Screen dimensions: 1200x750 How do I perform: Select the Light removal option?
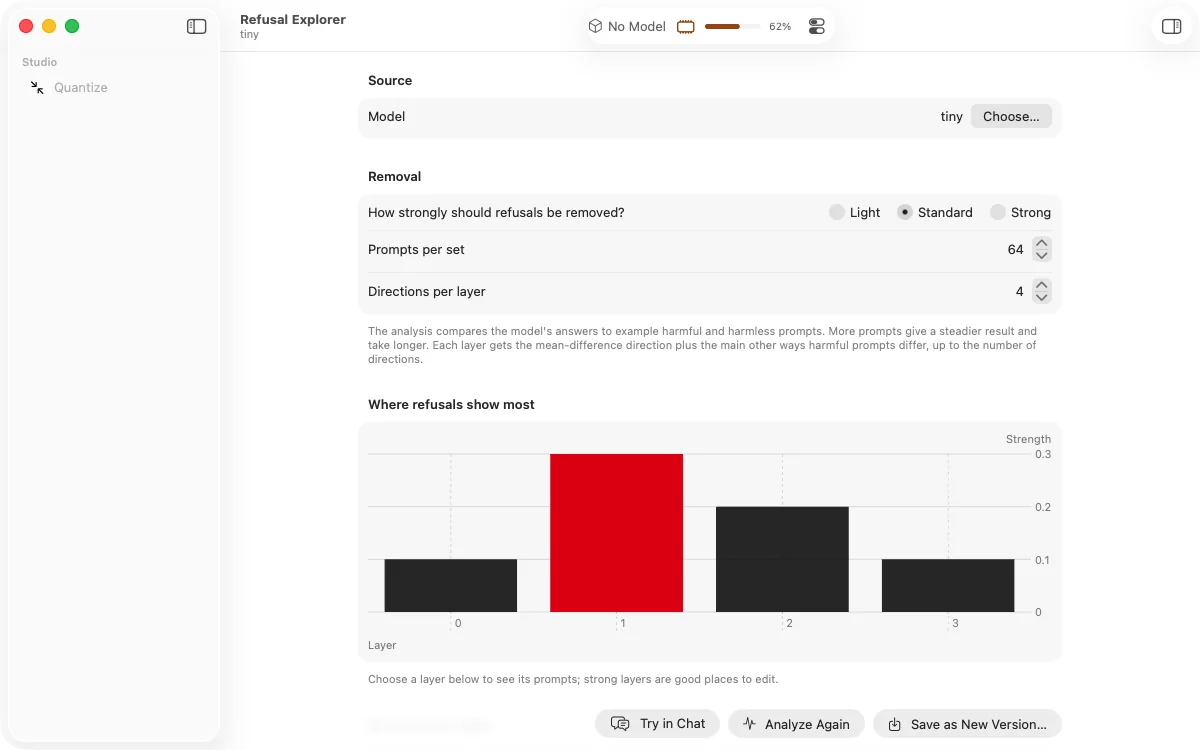(x=837, y=212)
